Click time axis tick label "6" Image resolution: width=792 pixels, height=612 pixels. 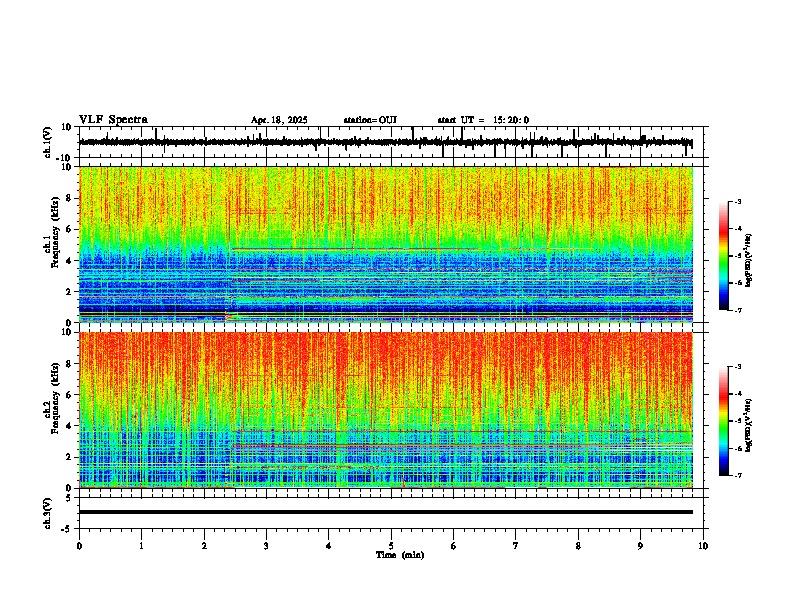(x=454, y=546)
